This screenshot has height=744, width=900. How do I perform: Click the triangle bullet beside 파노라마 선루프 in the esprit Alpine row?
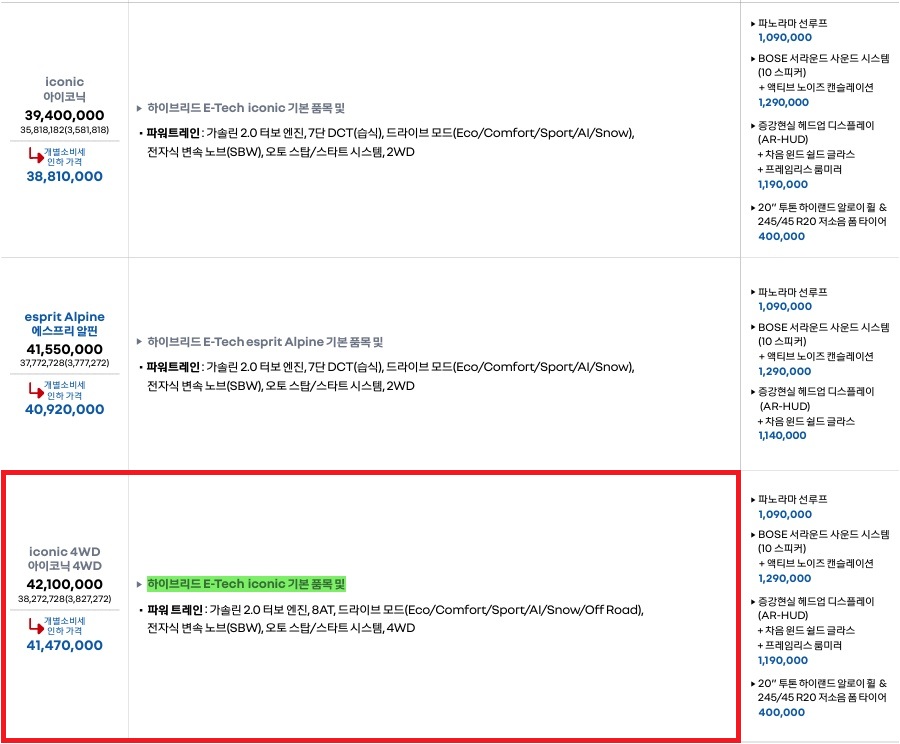[753, 292]
